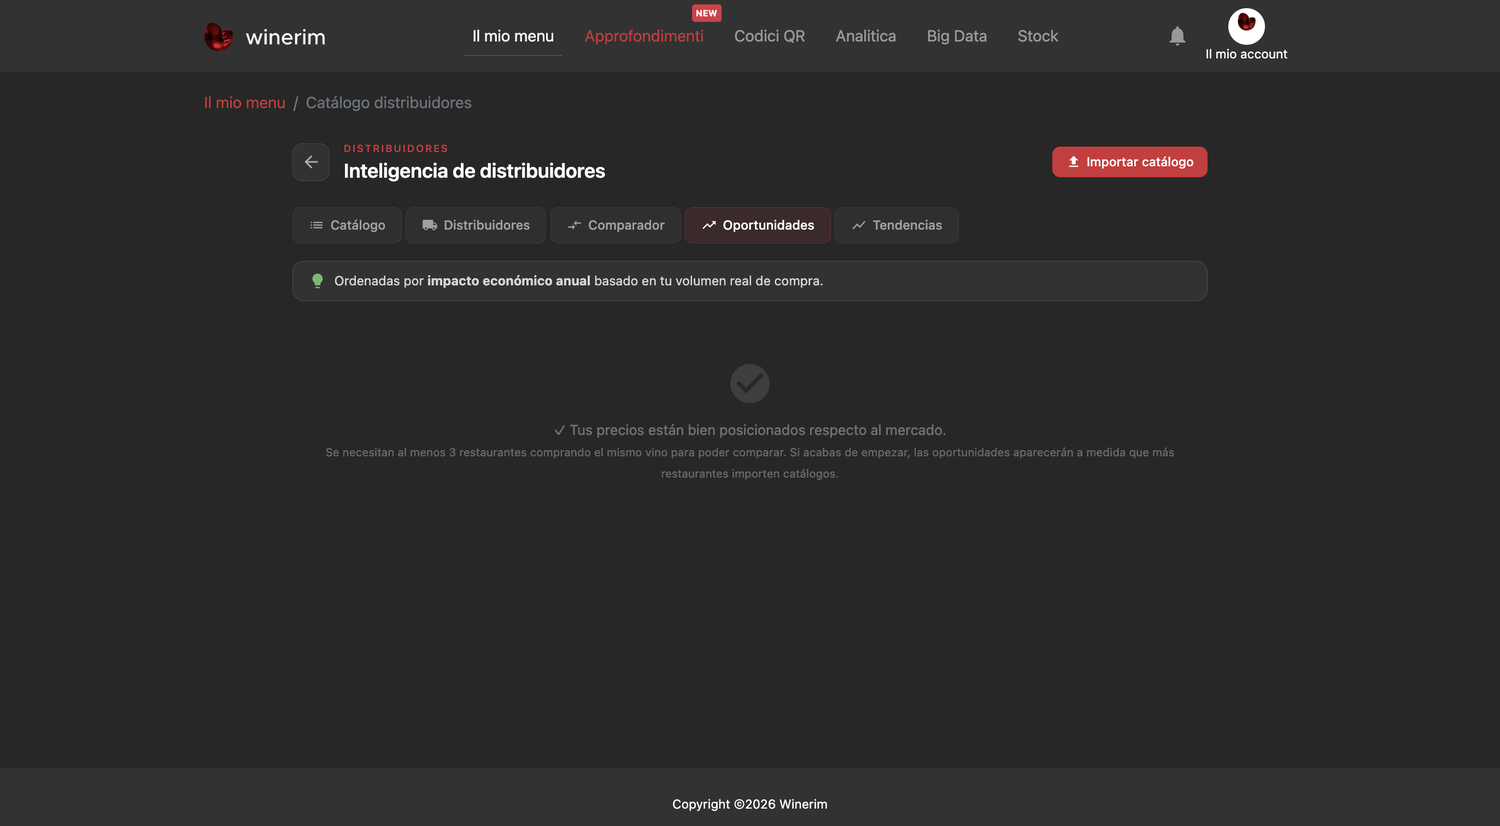Click the NEW badge above Approfondimenti

[707, 13]
